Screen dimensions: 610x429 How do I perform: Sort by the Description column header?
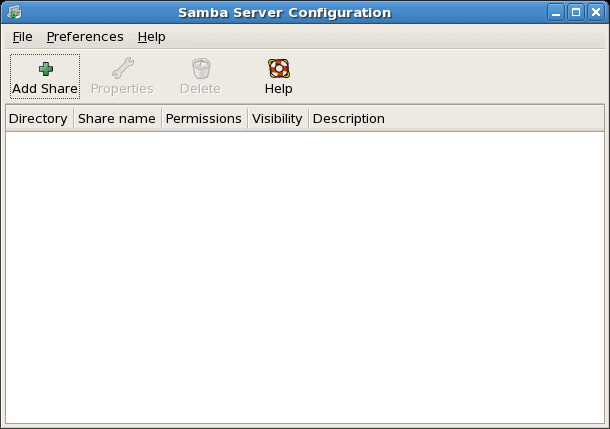point(456,119)
